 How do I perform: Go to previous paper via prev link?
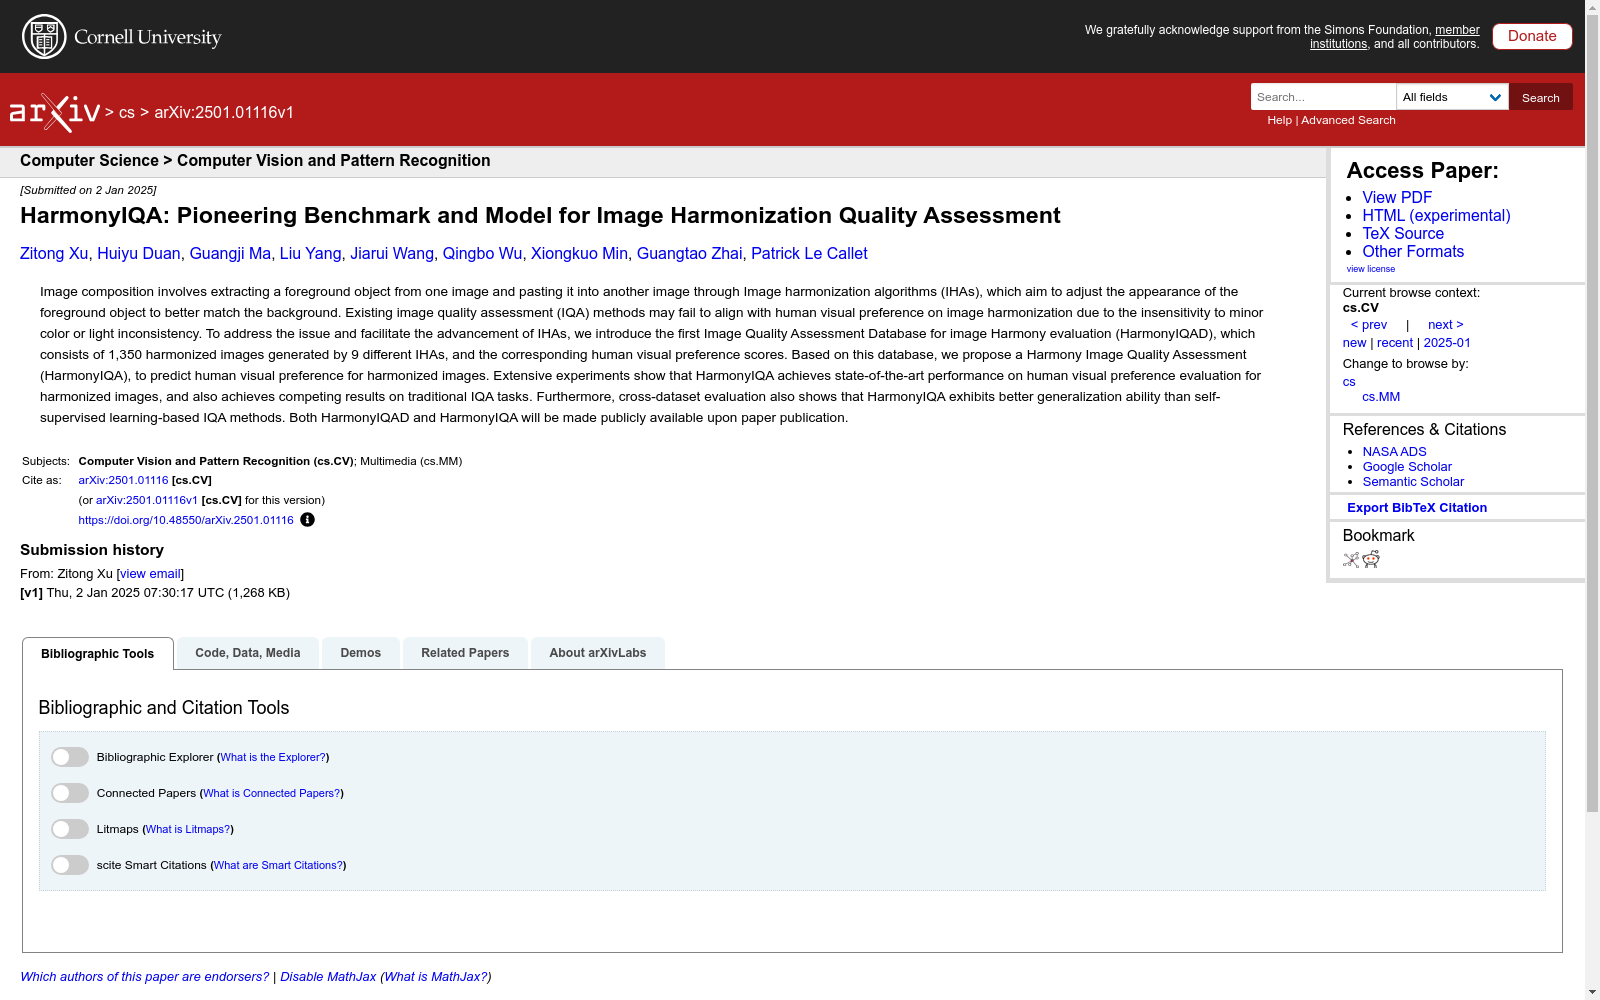click(x=1369, y=325)
